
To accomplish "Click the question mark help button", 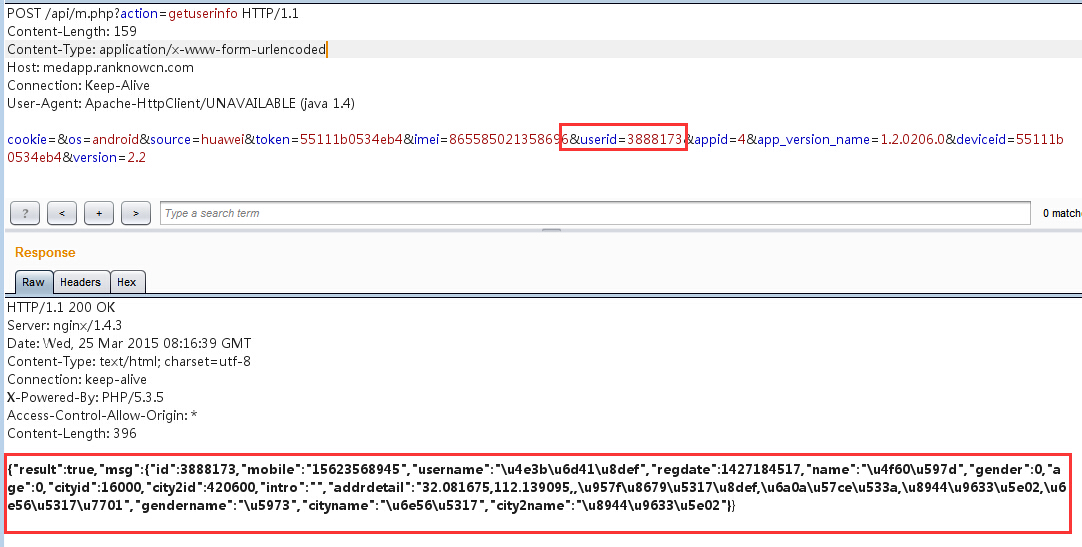I will (25, 213).
